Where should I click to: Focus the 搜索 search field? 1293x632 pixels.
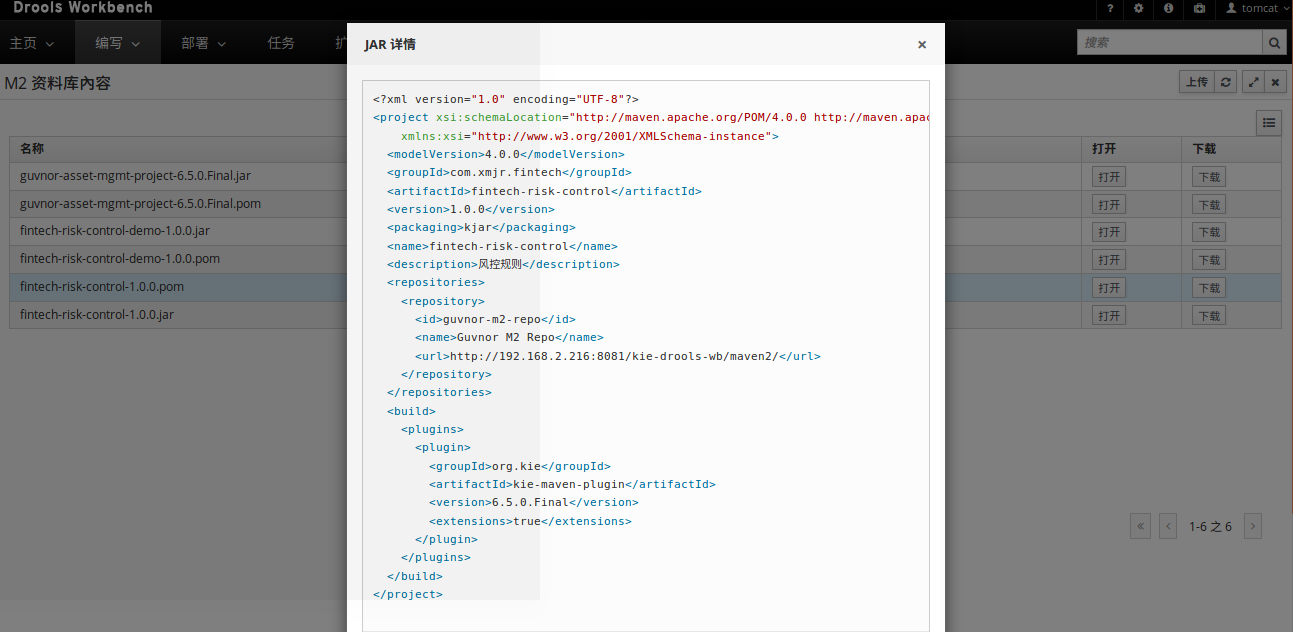pyautogui.click(x=1169, y=43)
